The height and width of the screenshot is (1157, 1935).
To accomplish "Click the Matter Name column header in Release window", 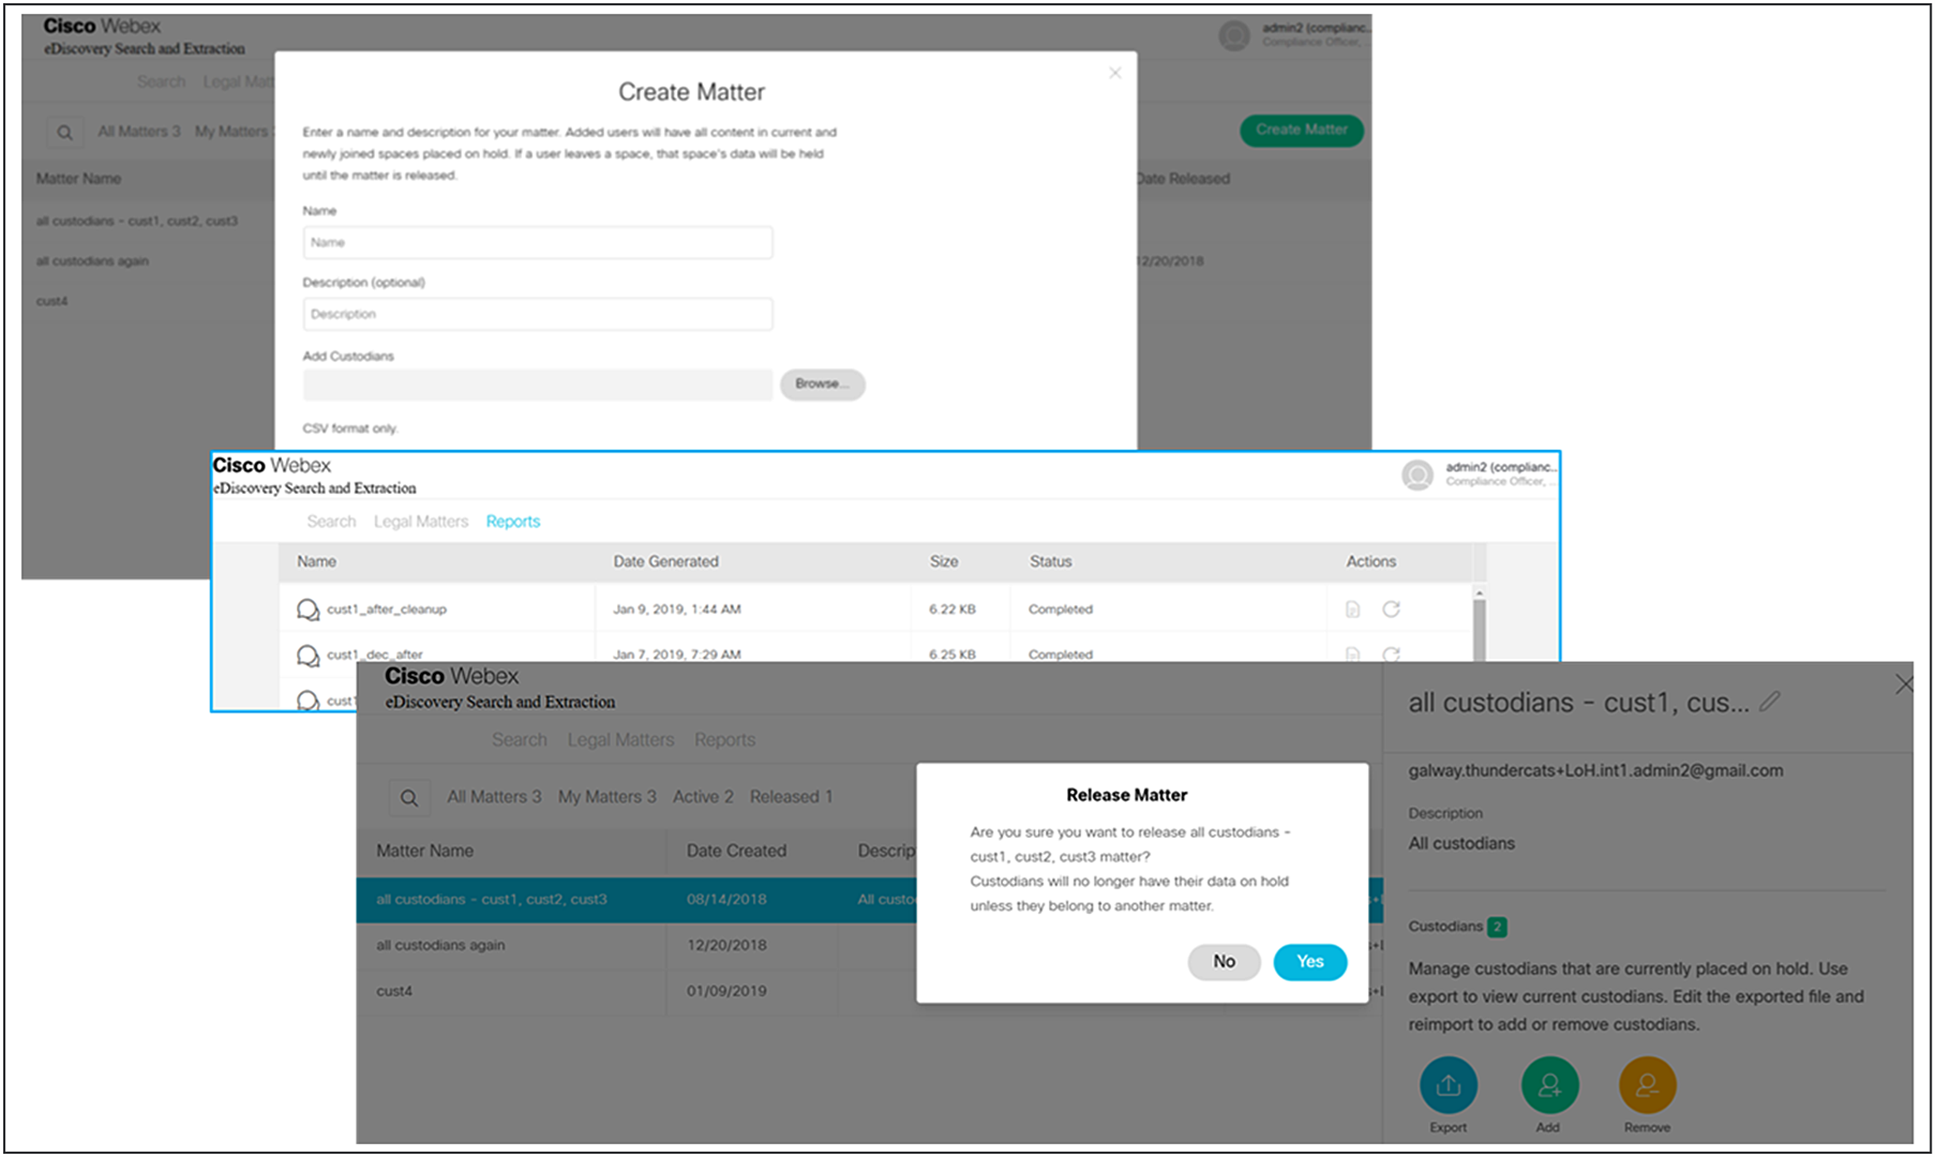I will pos(425,851).
